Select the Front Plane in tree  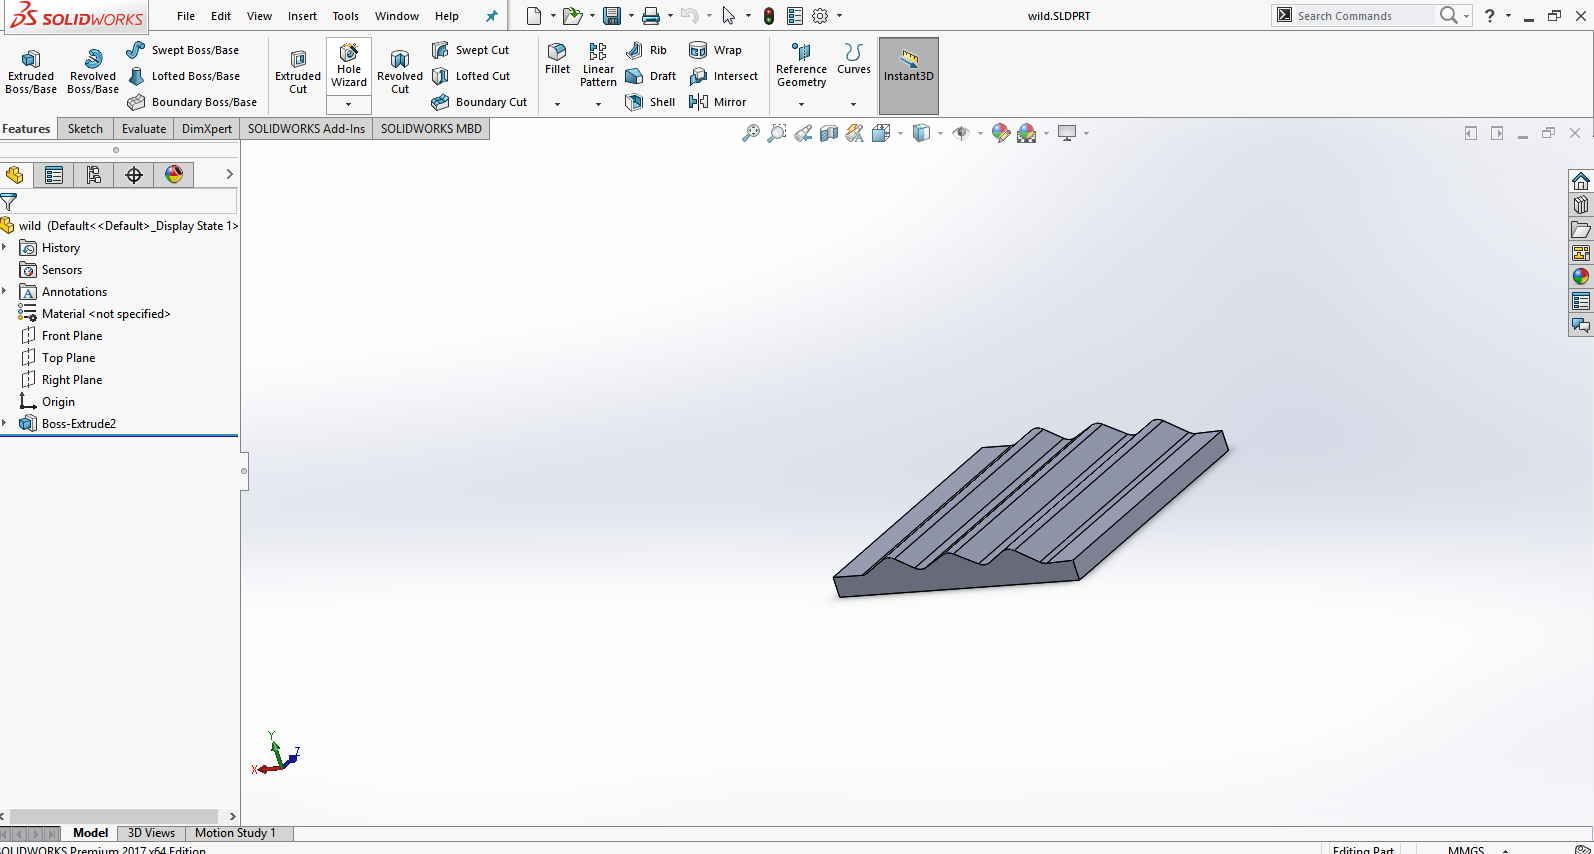72,336
